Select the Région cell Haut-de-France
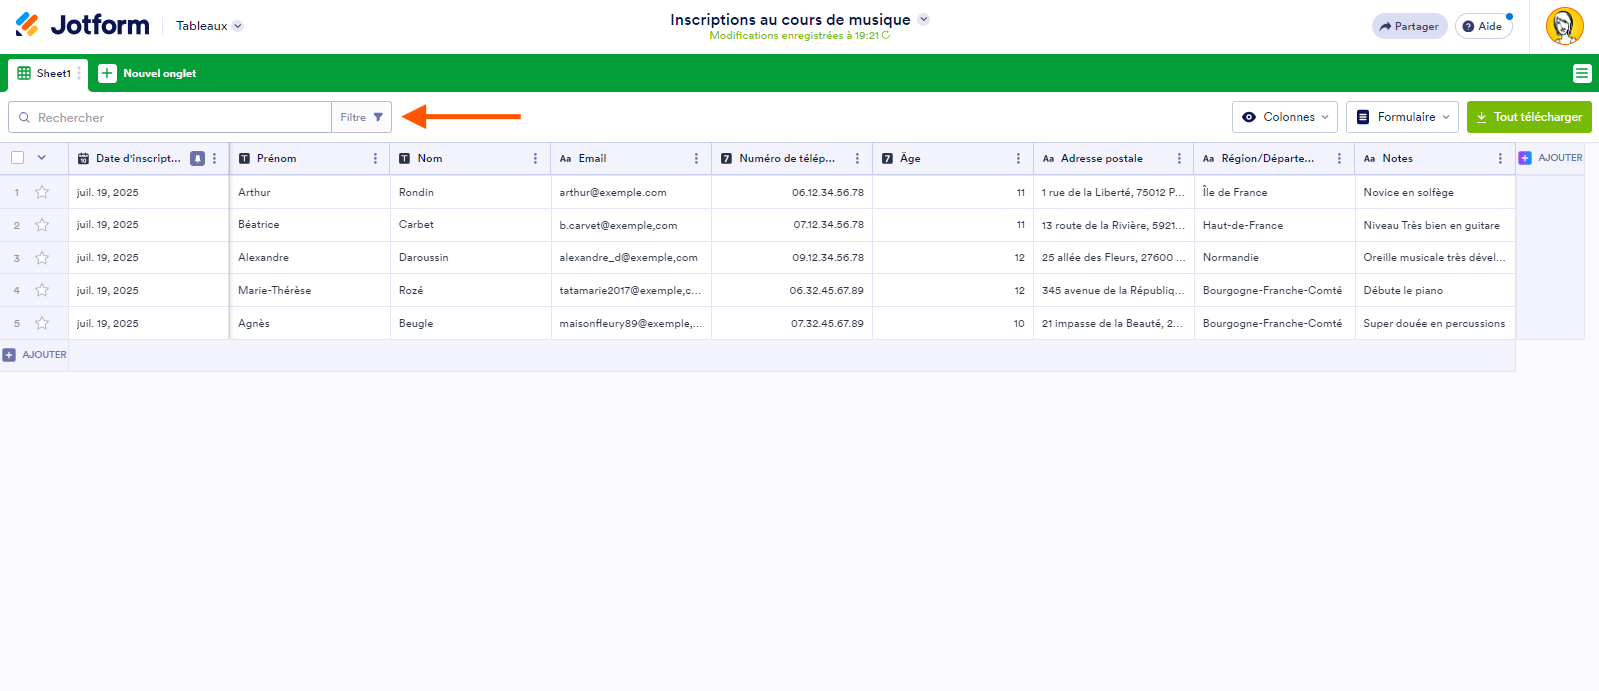1599x691 pixels. [x=1274, y=225]
